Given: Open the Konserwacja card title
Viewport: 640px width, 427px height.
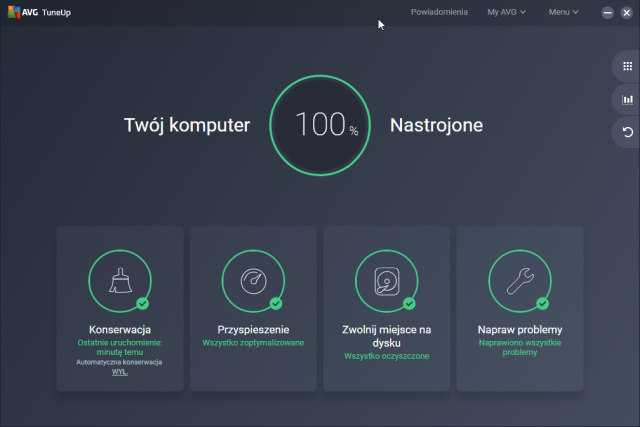Looking at the screenshot, I should [120, 329].
